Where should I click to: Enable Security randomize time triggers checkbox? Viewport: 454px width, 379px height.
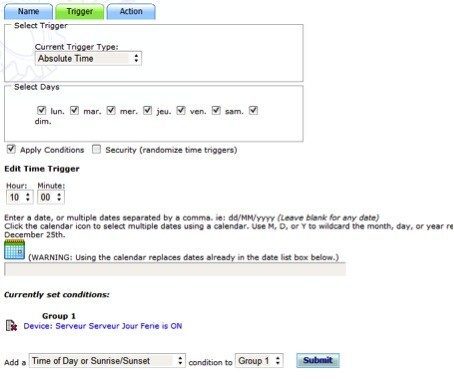[97, 149]
